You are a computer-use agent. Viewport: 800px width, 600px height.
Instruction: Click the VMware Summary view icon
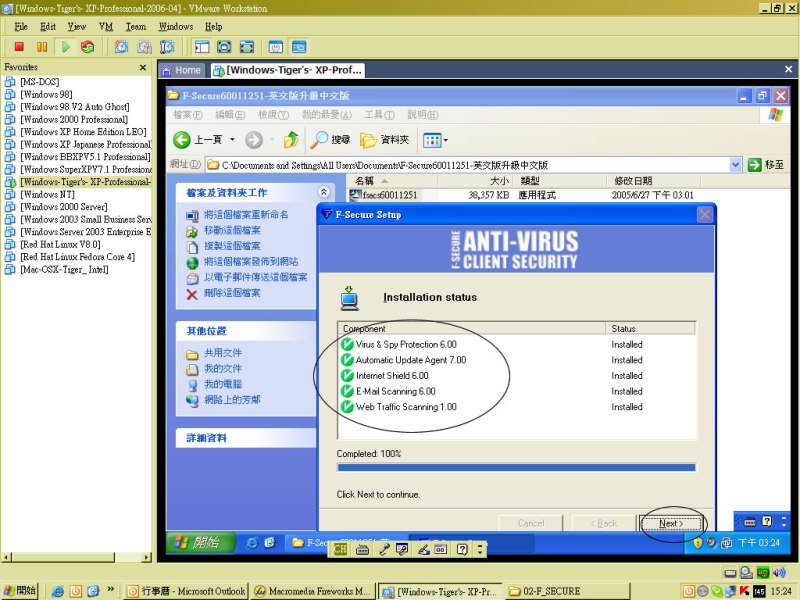(x=276, y=47)
